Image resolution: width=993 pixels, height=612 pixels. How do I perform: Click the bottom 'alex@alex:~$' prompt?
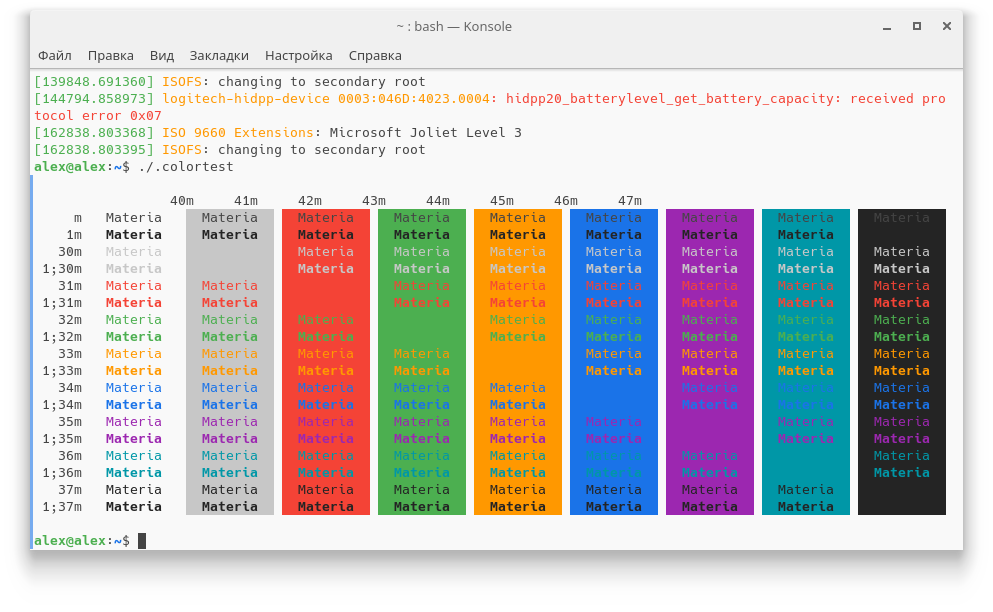click(82, 541)
